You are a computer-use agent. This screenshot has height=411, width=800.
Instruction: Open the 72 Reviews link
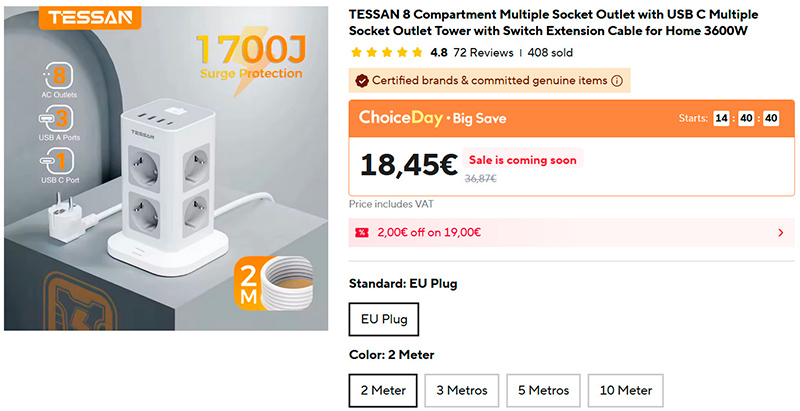pos(483,52)
